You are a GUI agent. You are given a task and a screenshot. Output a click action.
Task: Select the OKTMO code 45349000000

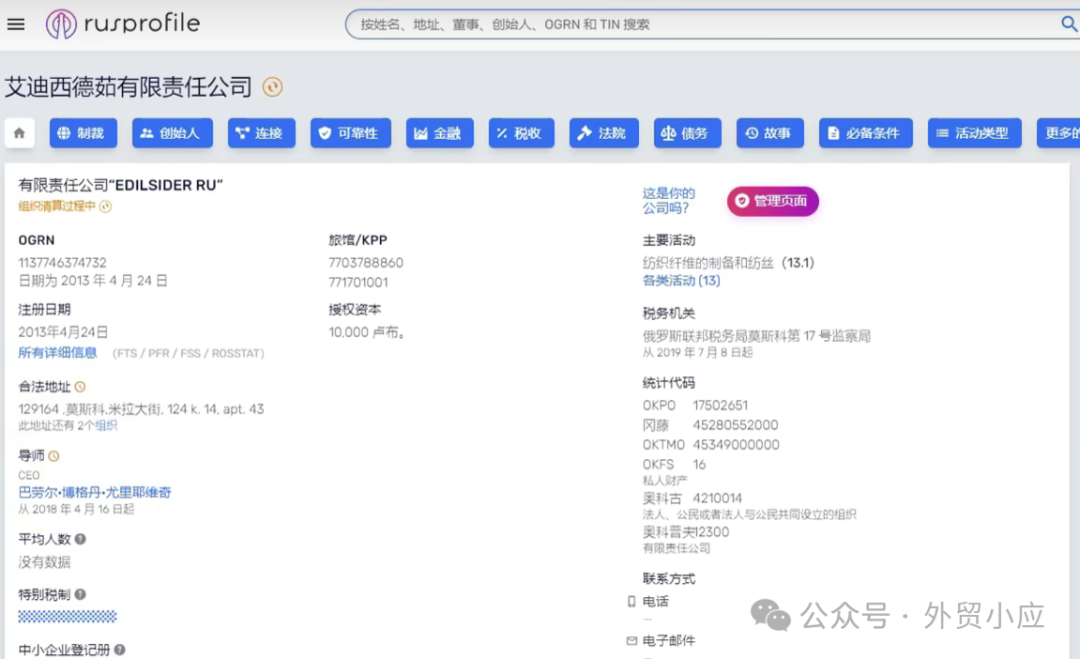pos(736,445)
